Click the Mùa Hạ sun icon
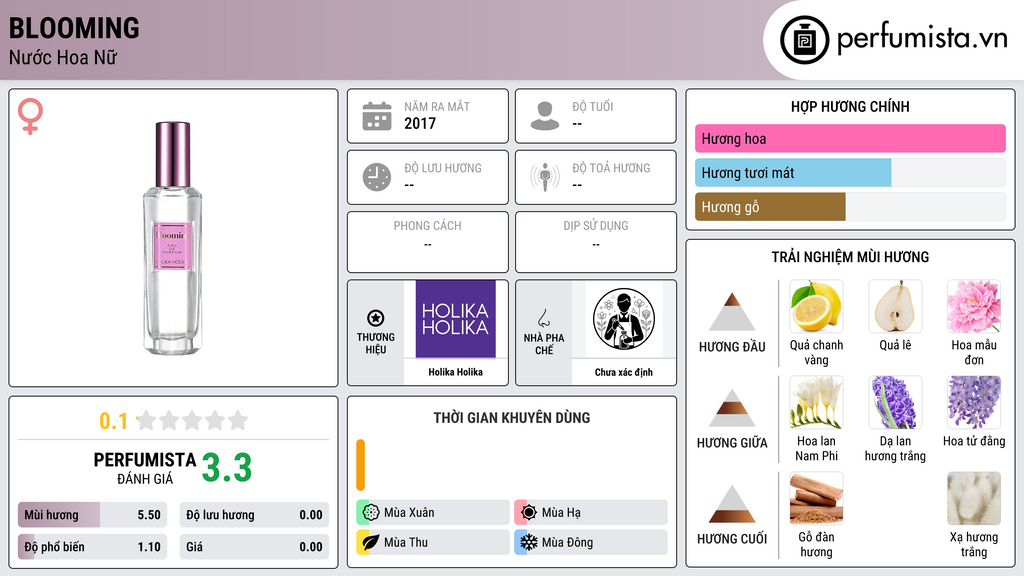 [529, 513]
